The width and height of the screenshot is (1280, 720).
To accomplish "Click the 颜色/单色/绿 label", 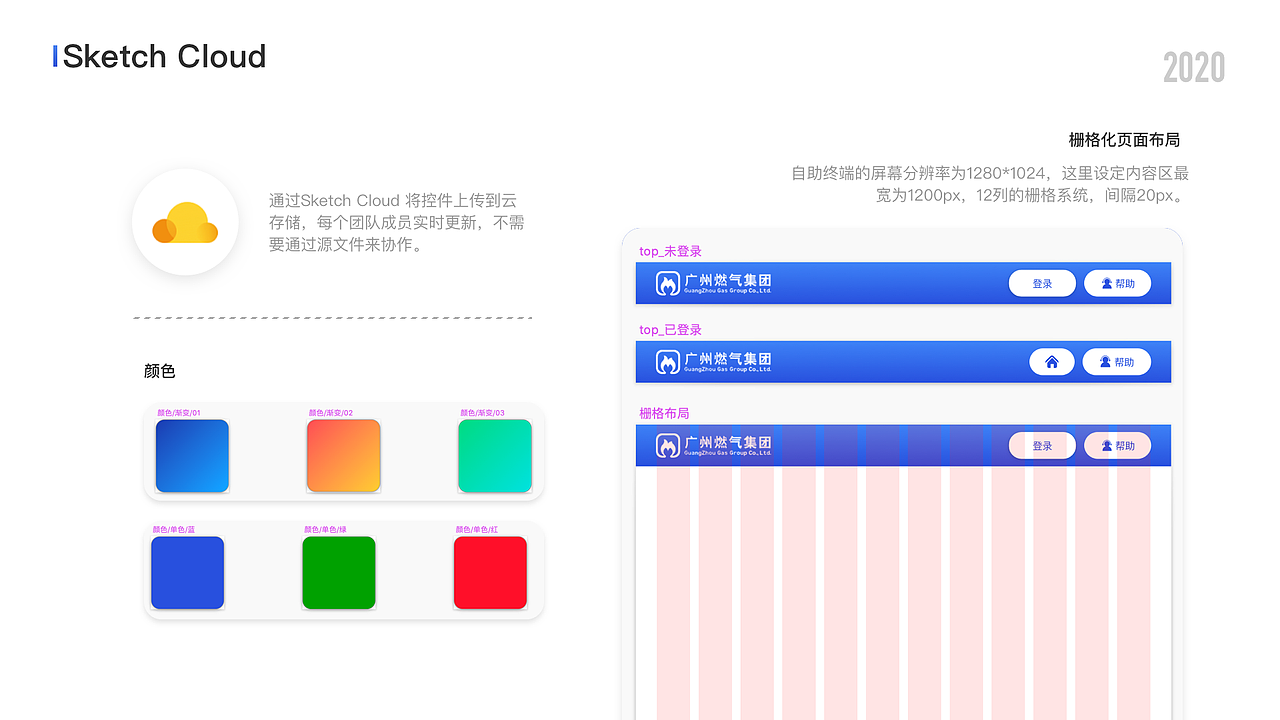I will coord(326,530).
